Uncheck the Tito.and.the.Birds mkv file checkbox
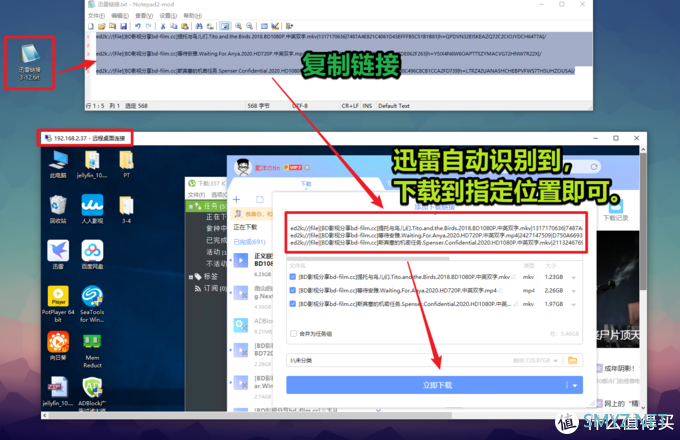 293,277
